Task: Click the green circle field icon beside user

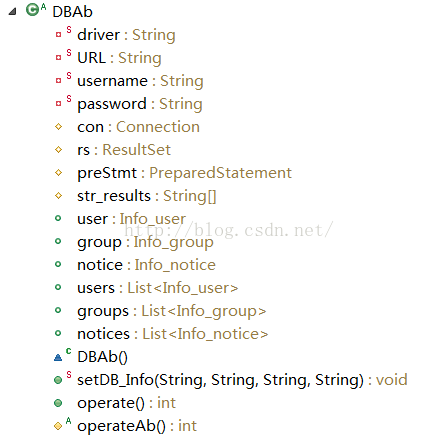Action: [58, 219]
